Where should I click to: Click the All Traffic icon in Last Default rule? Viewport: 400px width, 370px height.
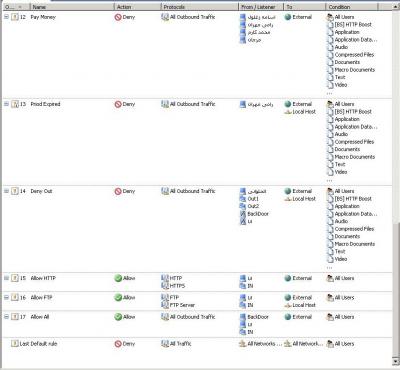pyautogui.click(x=165, y=344)
